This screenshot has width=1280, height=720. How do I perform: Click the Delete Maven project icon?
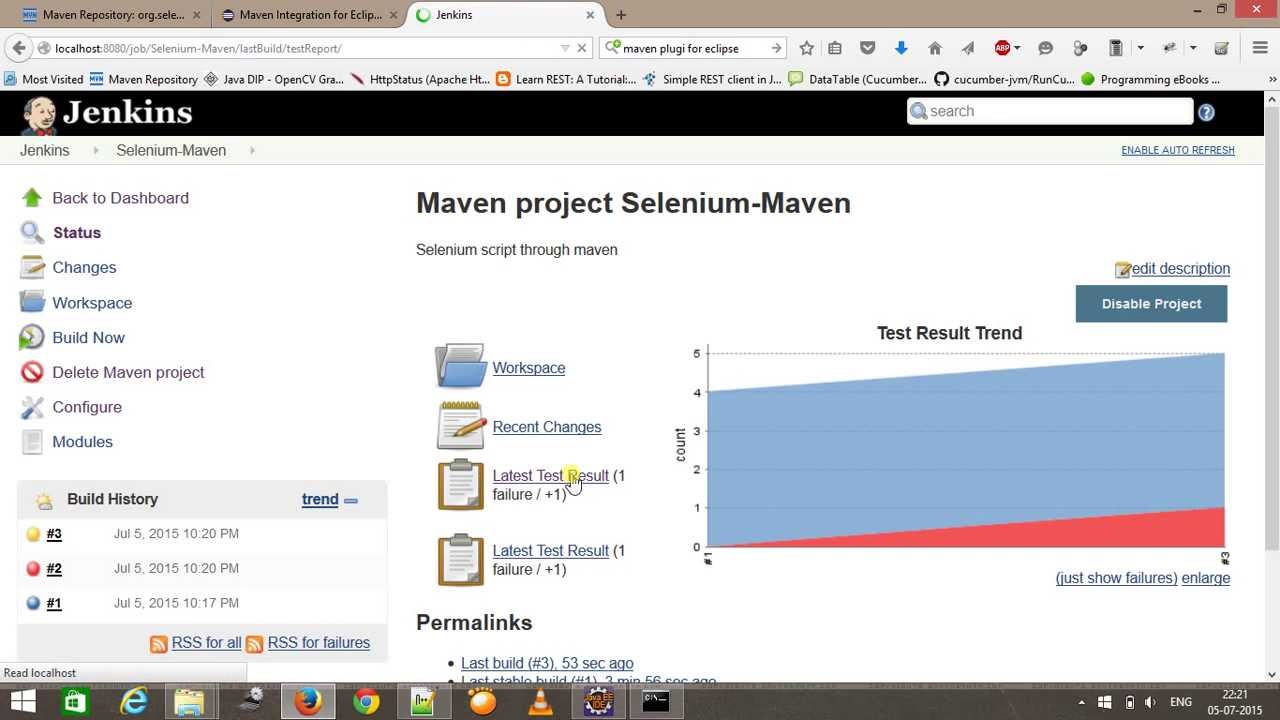[32, 372]
